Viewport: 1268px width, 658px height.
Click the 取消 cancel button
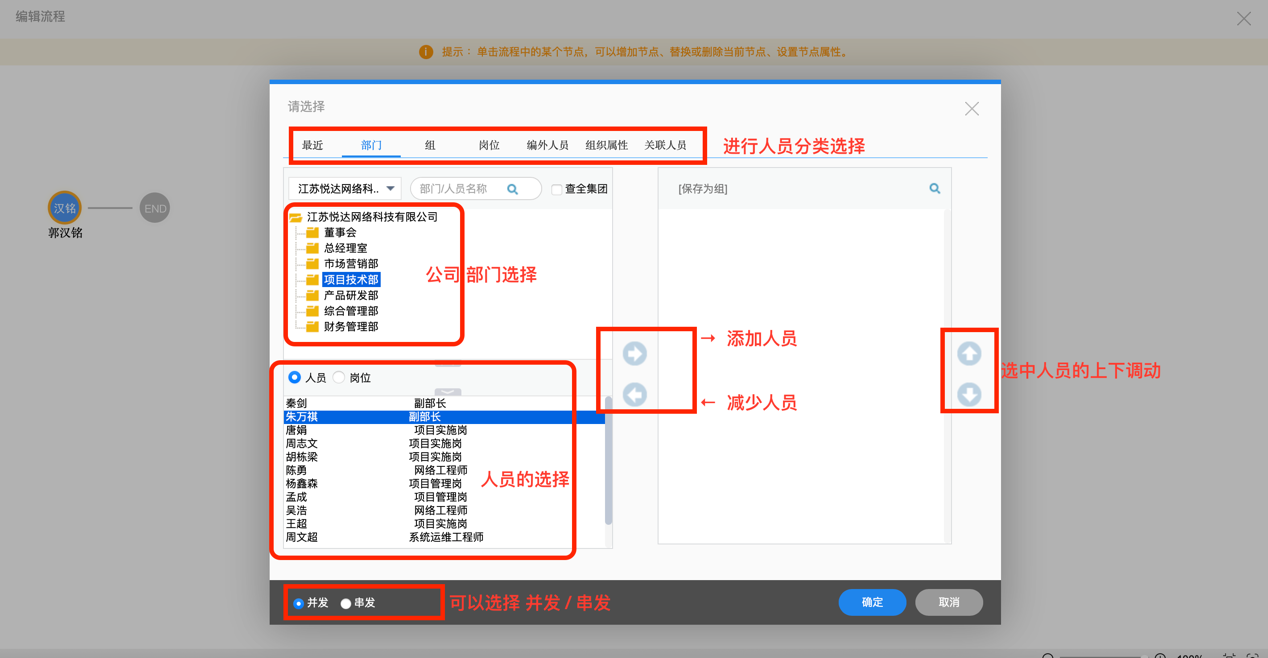tap(947, 602)
